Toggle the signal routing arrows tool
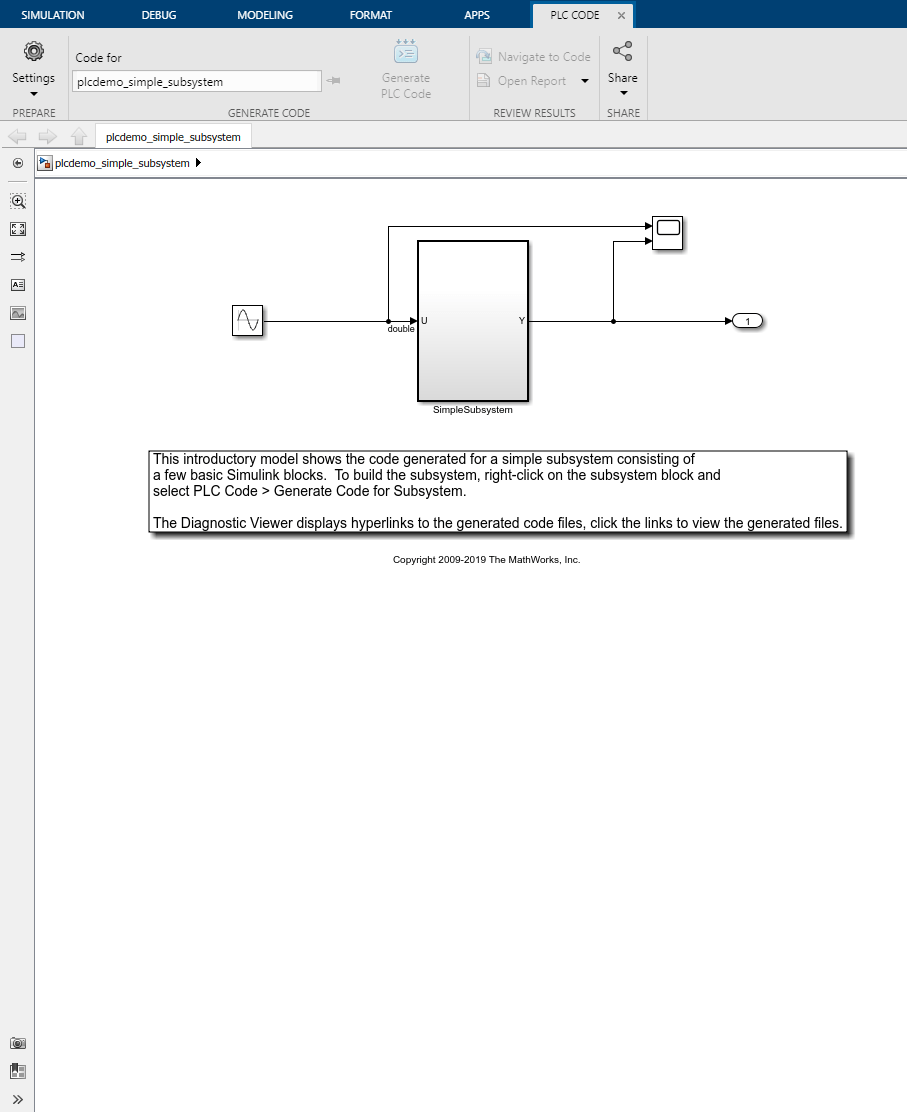907x1112 pixels. point(17,257)
